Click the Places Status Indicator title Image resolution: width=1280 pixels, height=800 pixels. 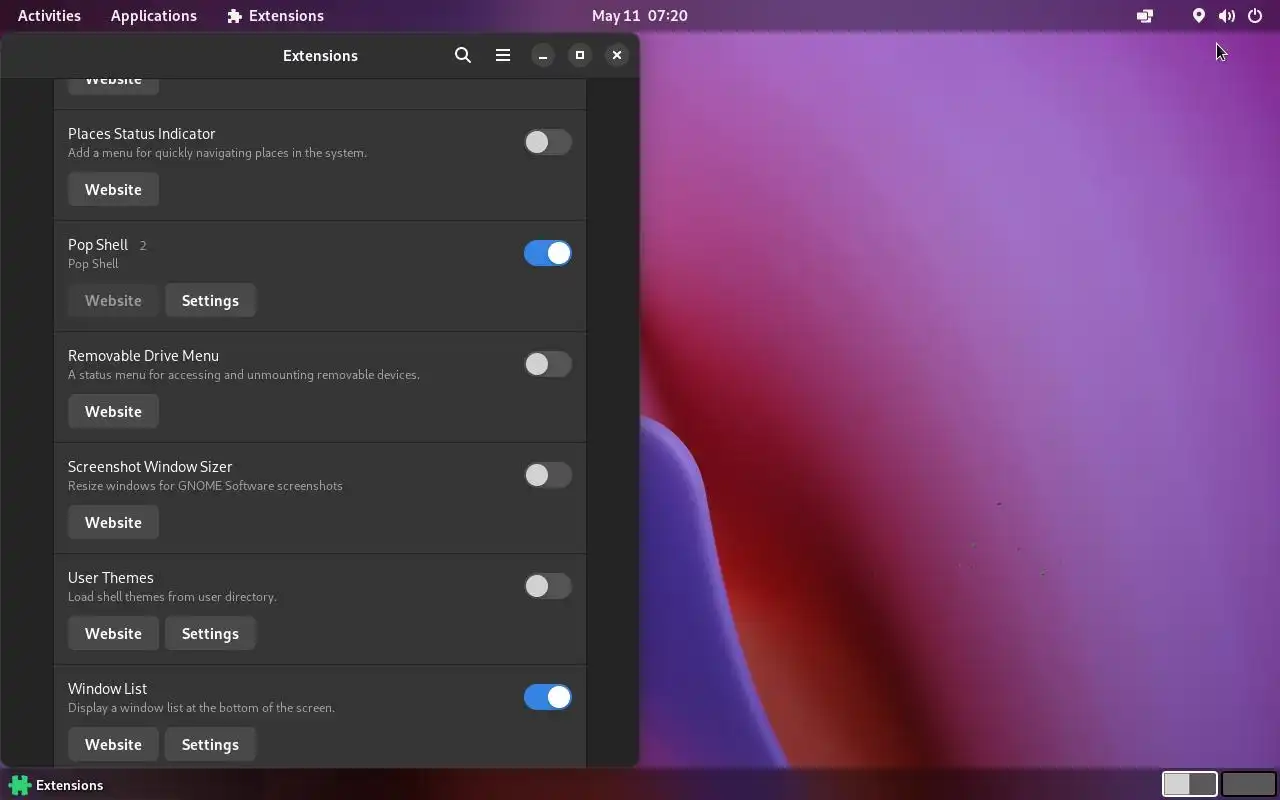[x=142, y=134]
